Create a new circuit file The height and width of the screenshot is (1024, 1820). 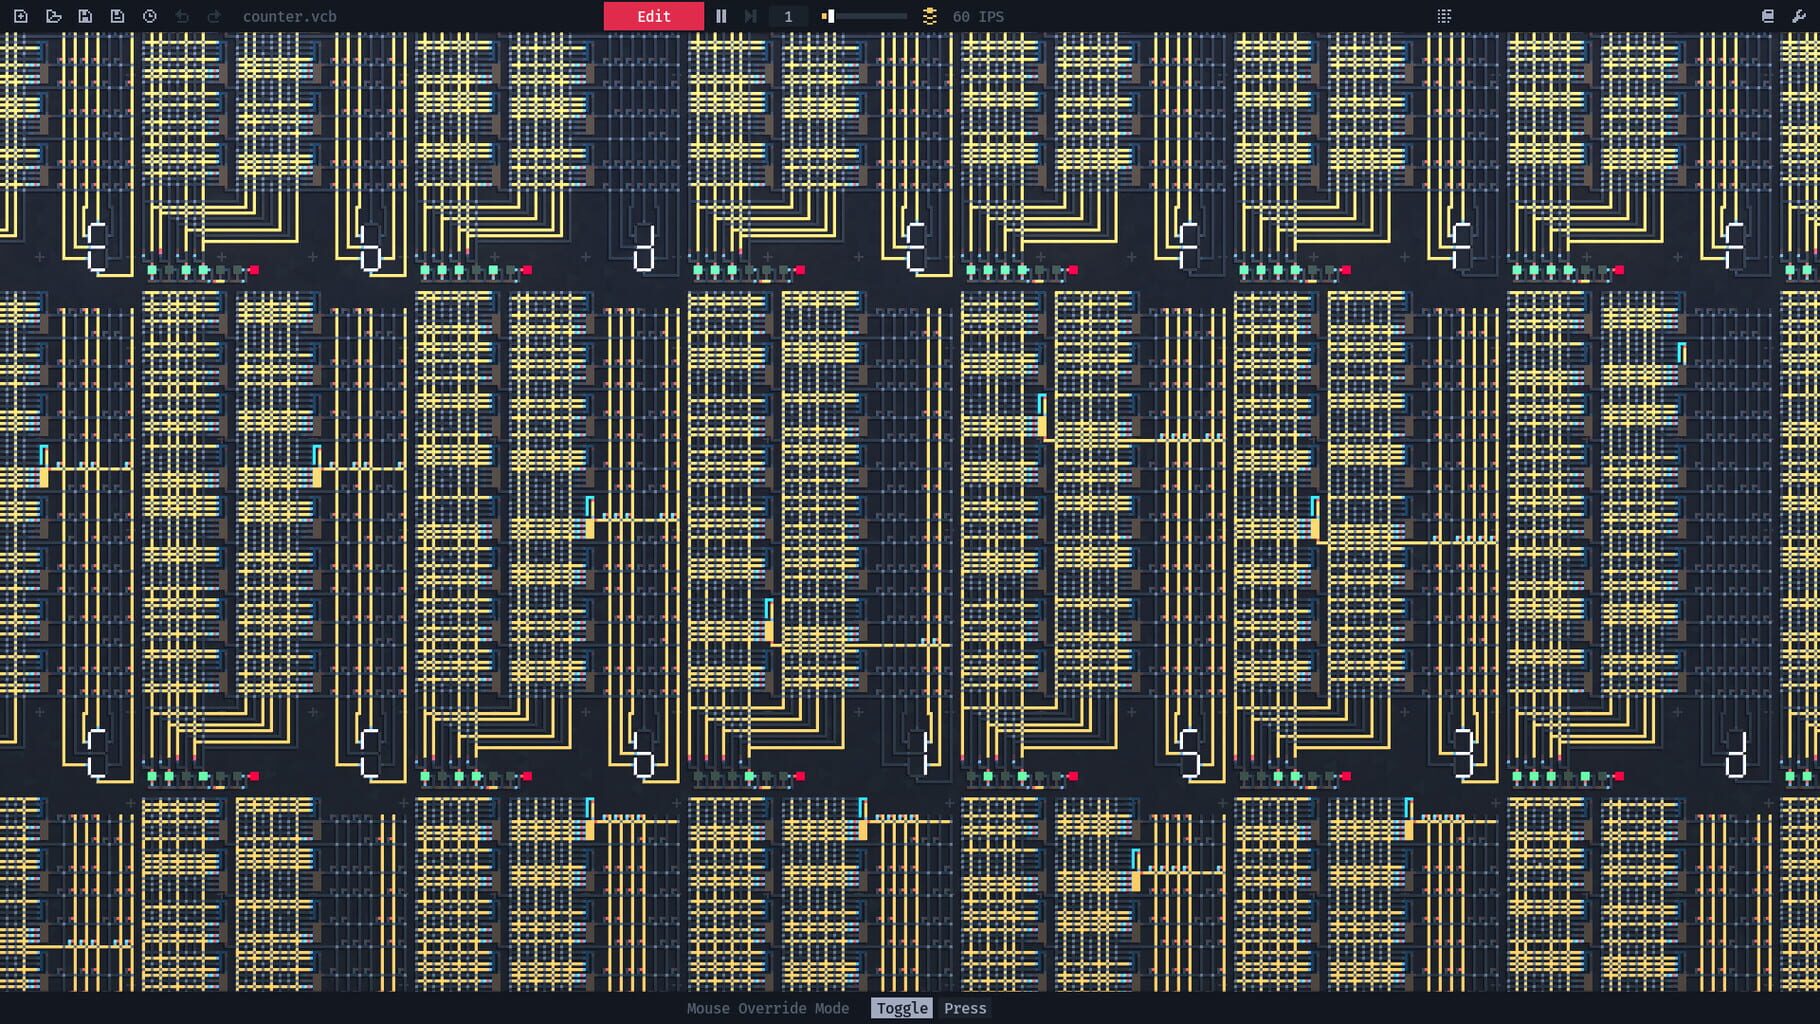click(20, 16)
